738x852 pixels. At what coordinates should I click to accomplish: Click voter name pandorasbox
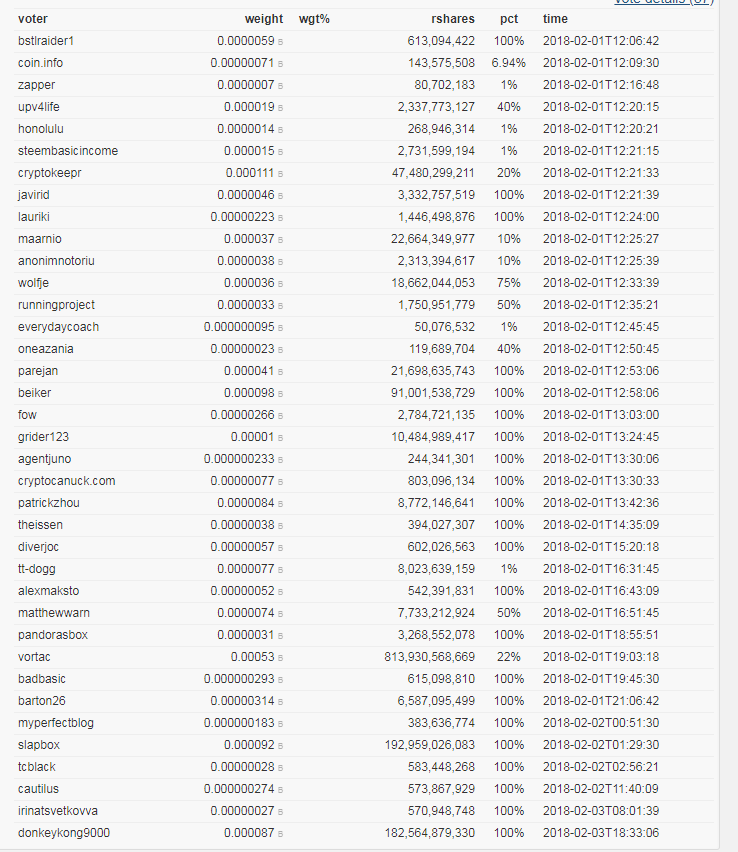[x=53, y=635]
